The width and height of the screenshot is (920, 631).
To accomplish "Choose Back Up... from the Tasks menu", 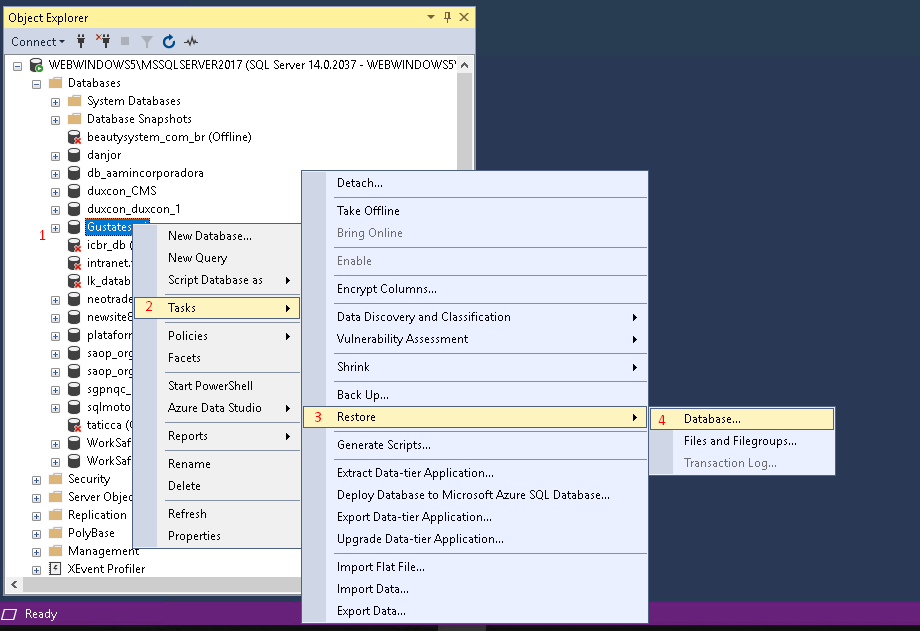I will tap(362, 395).
